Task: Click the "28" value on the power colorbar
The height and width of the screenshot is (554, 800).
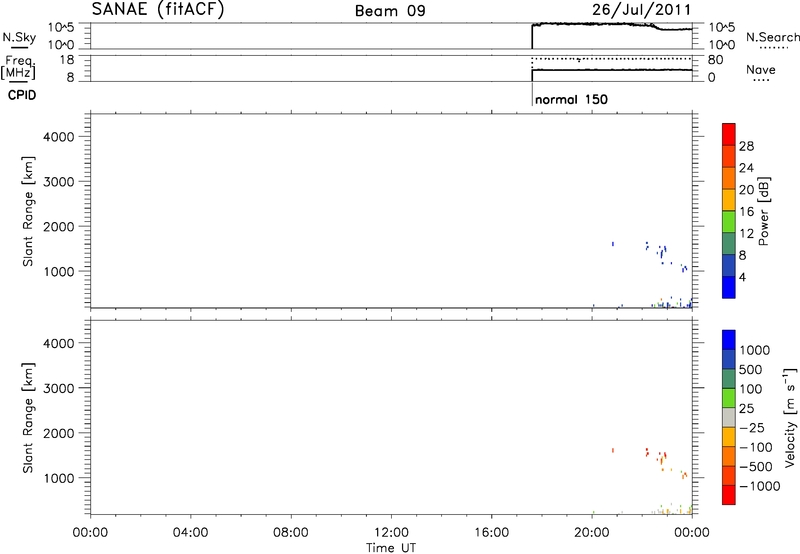Action: [746, 146]
